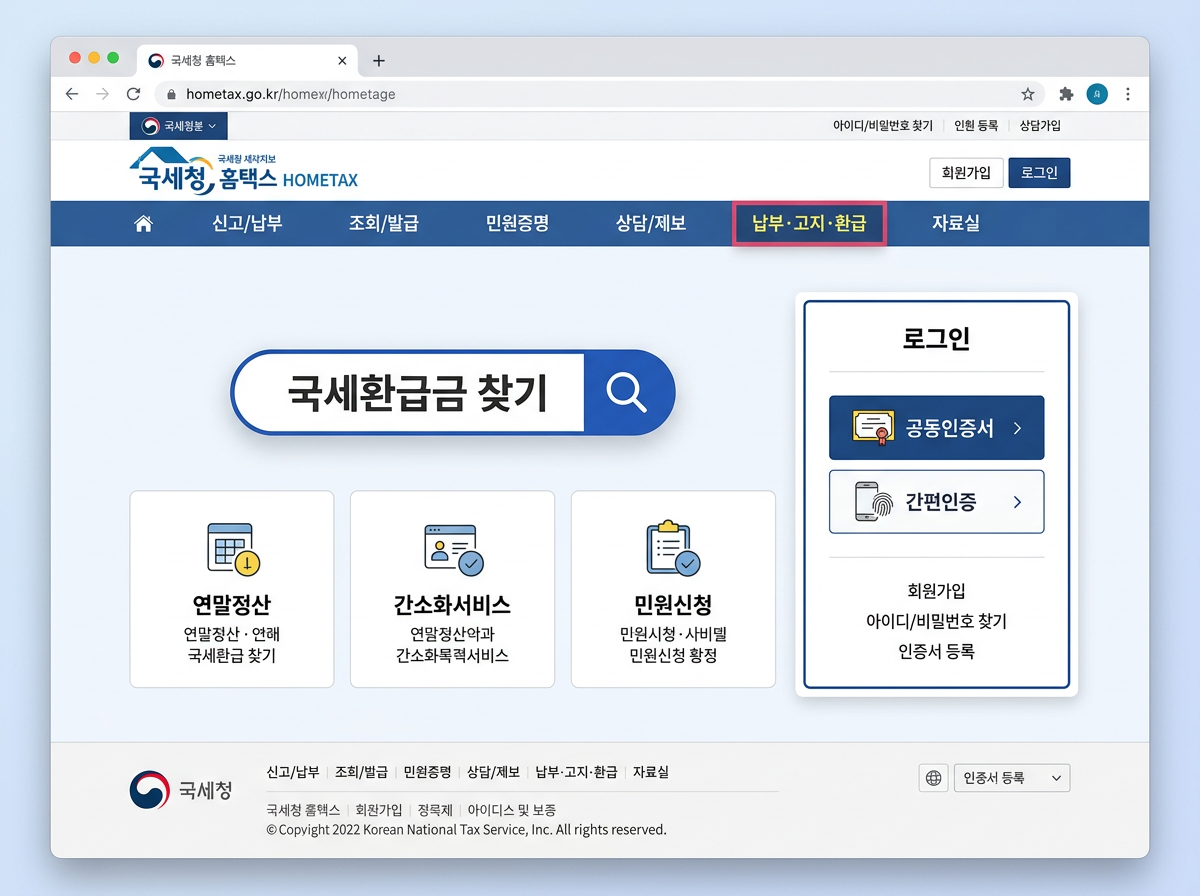Close the 국세청 홈택스 browser tab
This screenshot has height=896, width=1200.
(x=342, y=61)
